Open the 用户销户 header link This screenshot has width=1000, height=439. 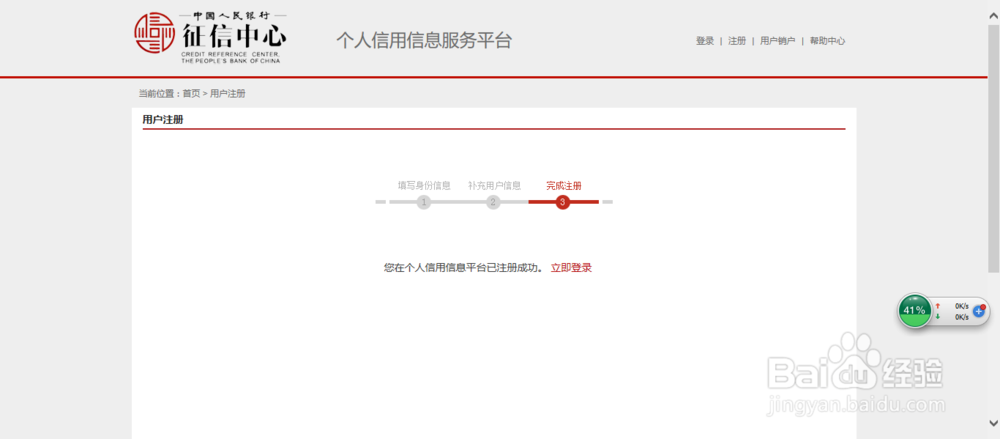tap(777, 41)
